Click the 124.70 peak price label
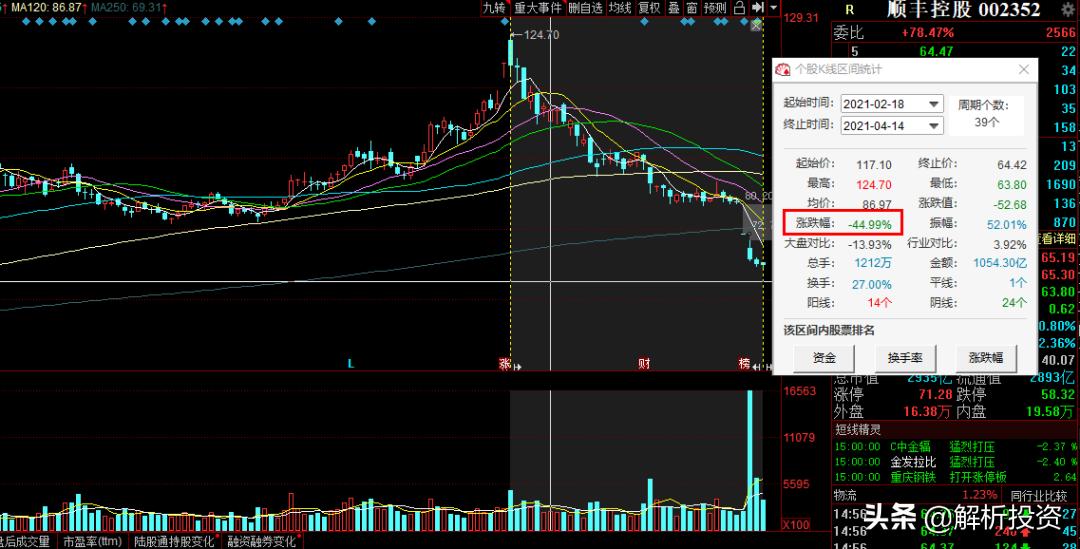Screen dimensions: 1080x549 (x=541, y=34)
